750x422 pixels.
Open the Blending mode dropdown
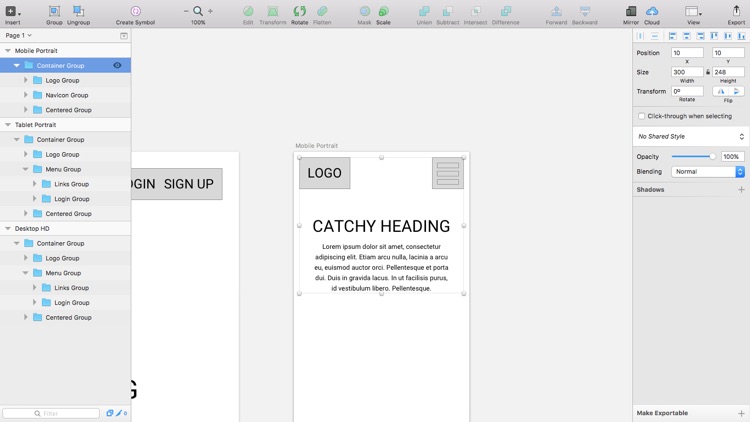[x=708, y=171]
